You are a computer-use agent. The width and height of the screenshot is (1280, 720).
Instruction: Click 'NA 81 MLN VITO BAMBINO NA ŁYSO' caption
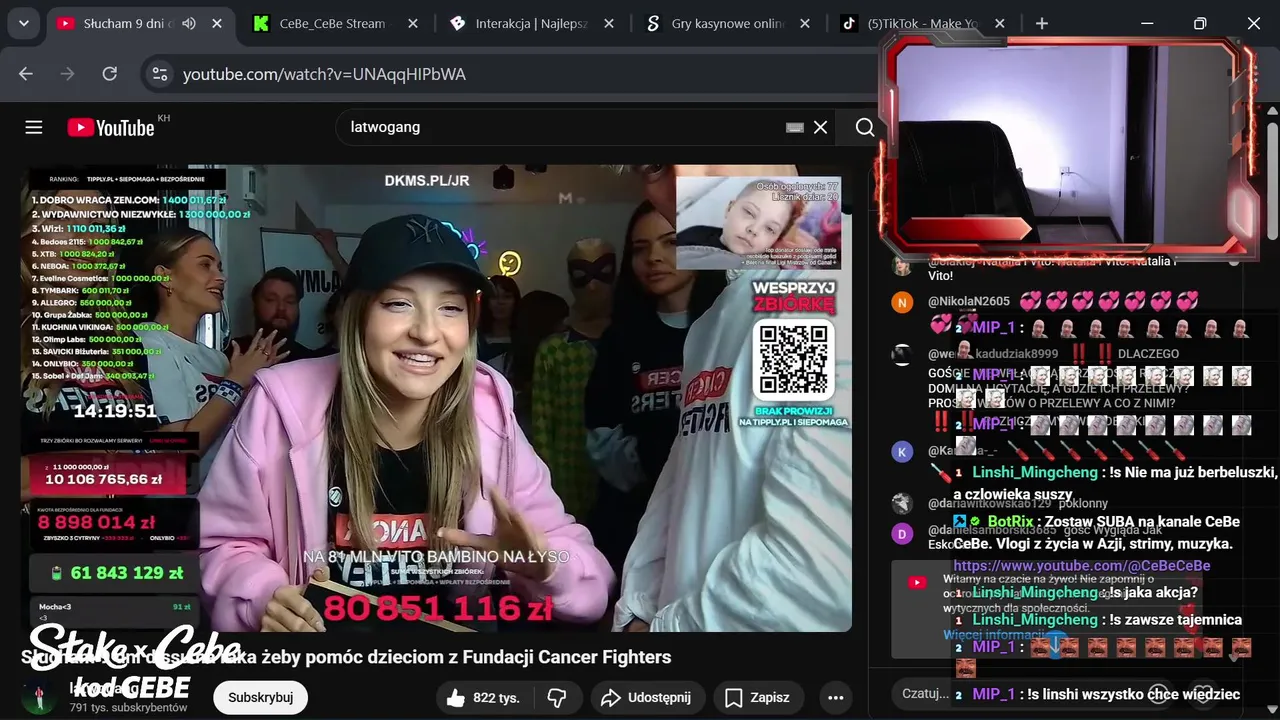point(436,556)
